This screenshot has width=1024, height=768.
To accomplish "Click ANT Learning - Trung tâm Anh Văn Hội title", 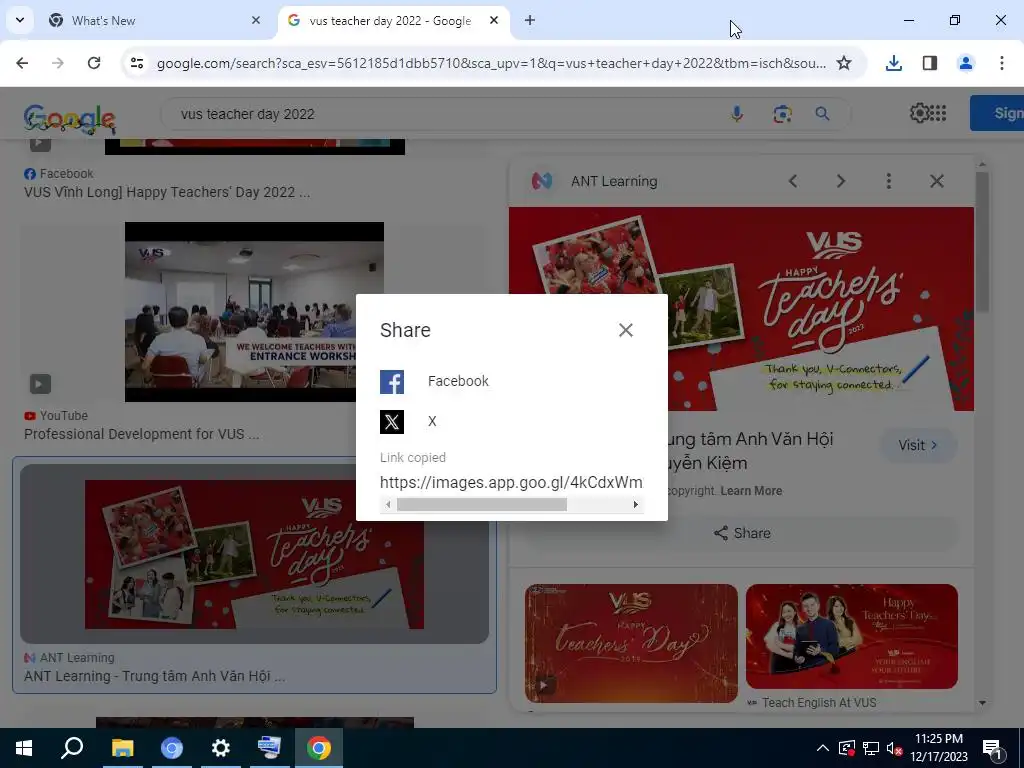I will [155, 677].
